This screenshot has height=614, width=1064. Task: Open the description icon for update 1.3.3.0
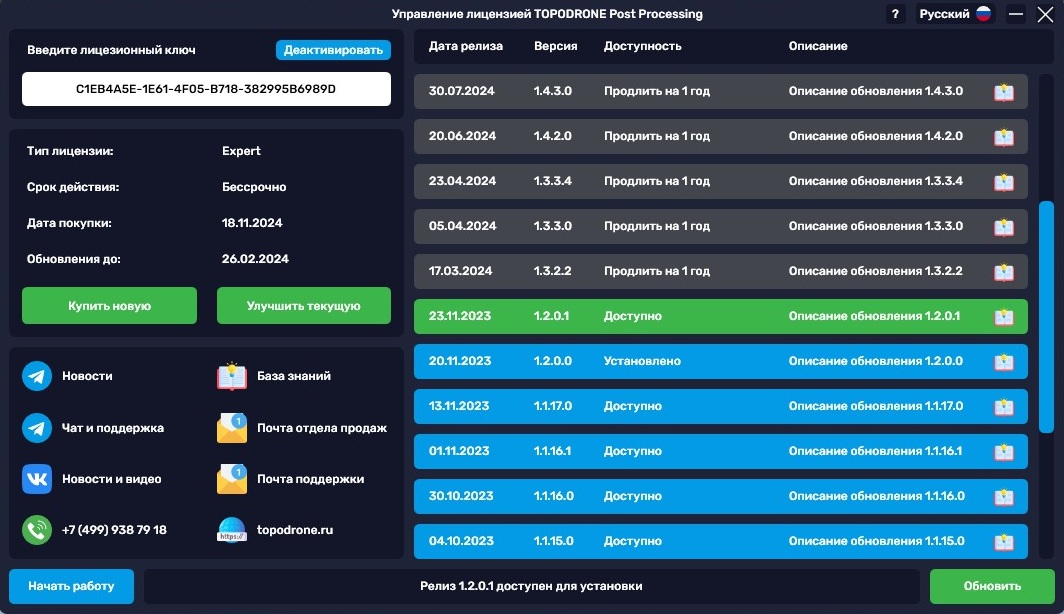coord(1004,227)
